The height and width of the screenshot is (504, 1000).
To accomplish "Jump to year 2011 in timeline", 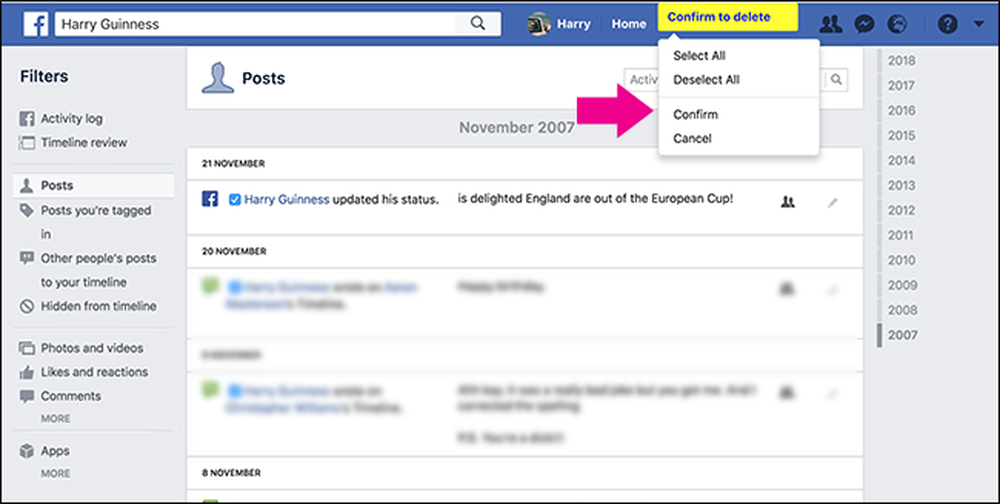I will (901, 235).
